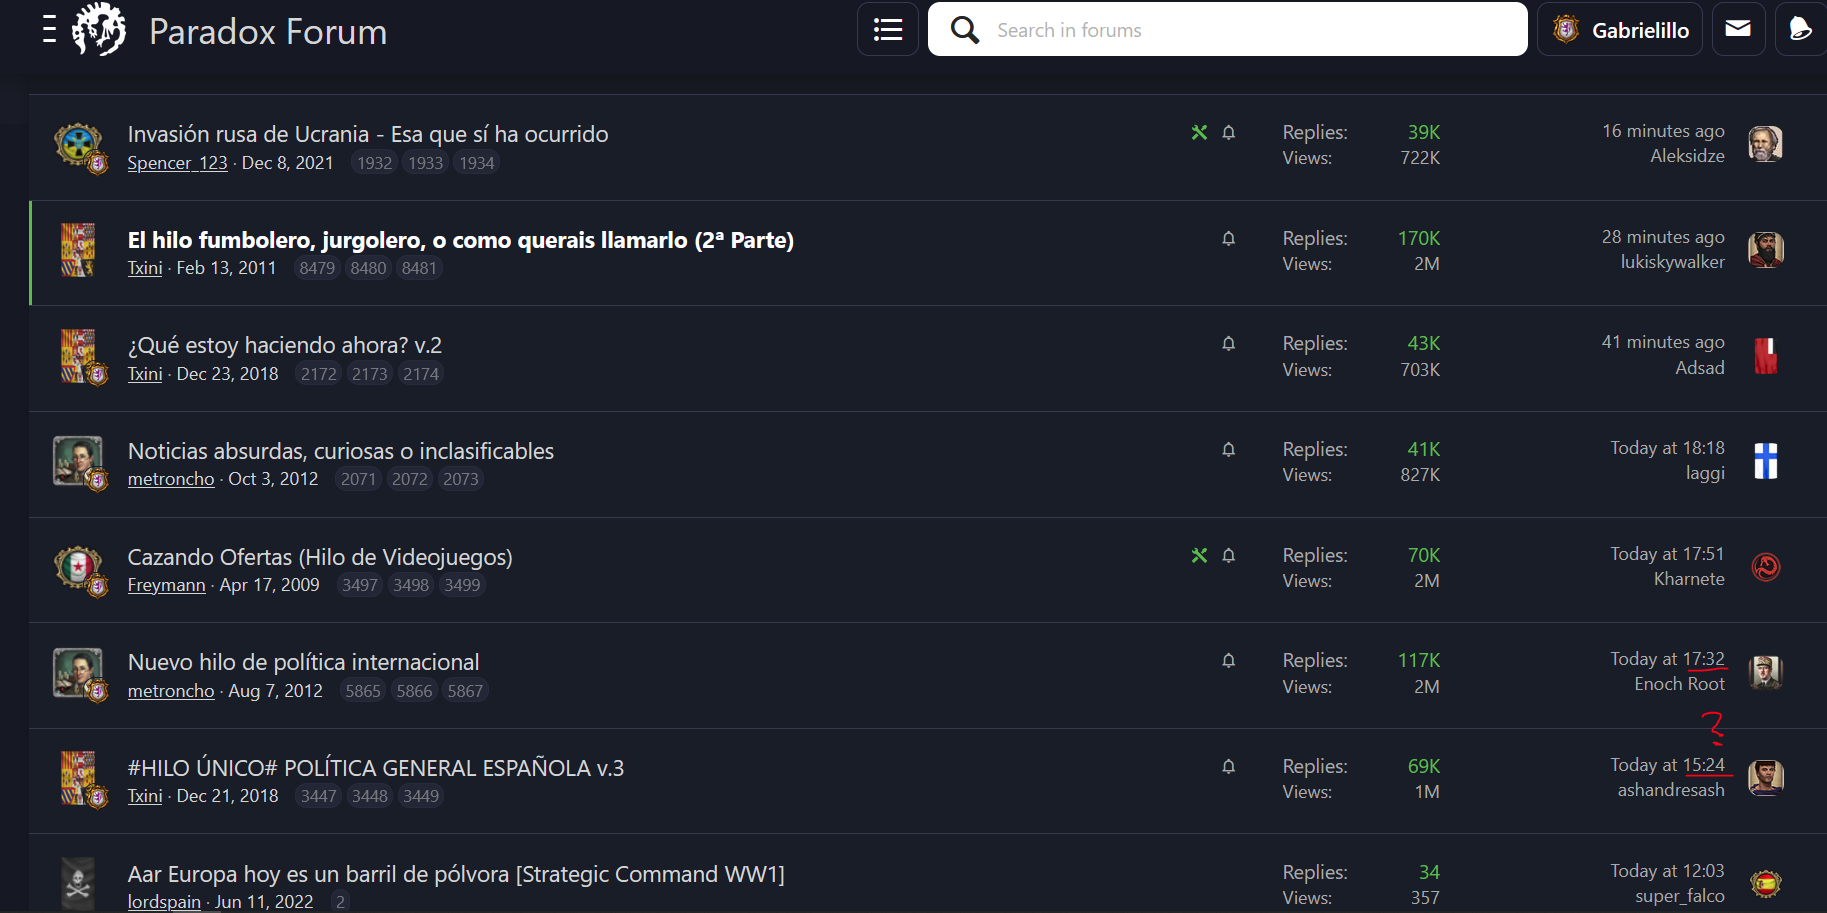This screenshot has width=1827, height=913.
Task: Open the Aar Europa barril de pólvora thread
Action: click(456, 873)
